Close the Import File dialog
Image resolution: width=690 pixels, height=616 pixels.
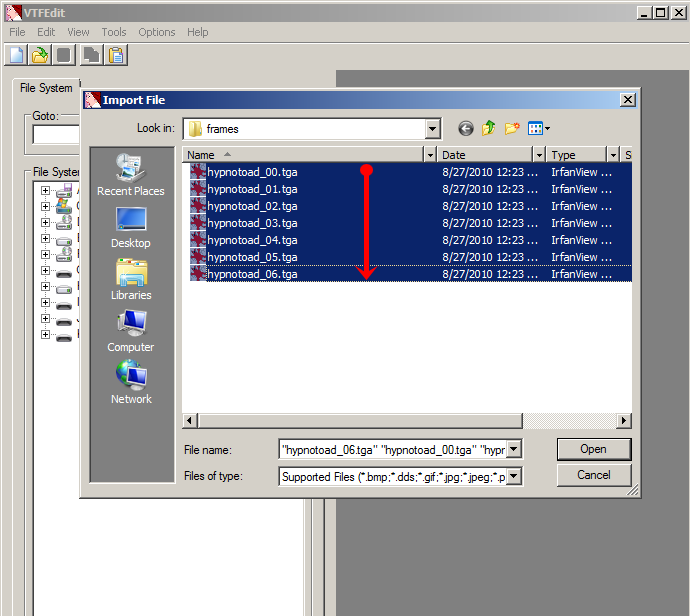point(628,100)
